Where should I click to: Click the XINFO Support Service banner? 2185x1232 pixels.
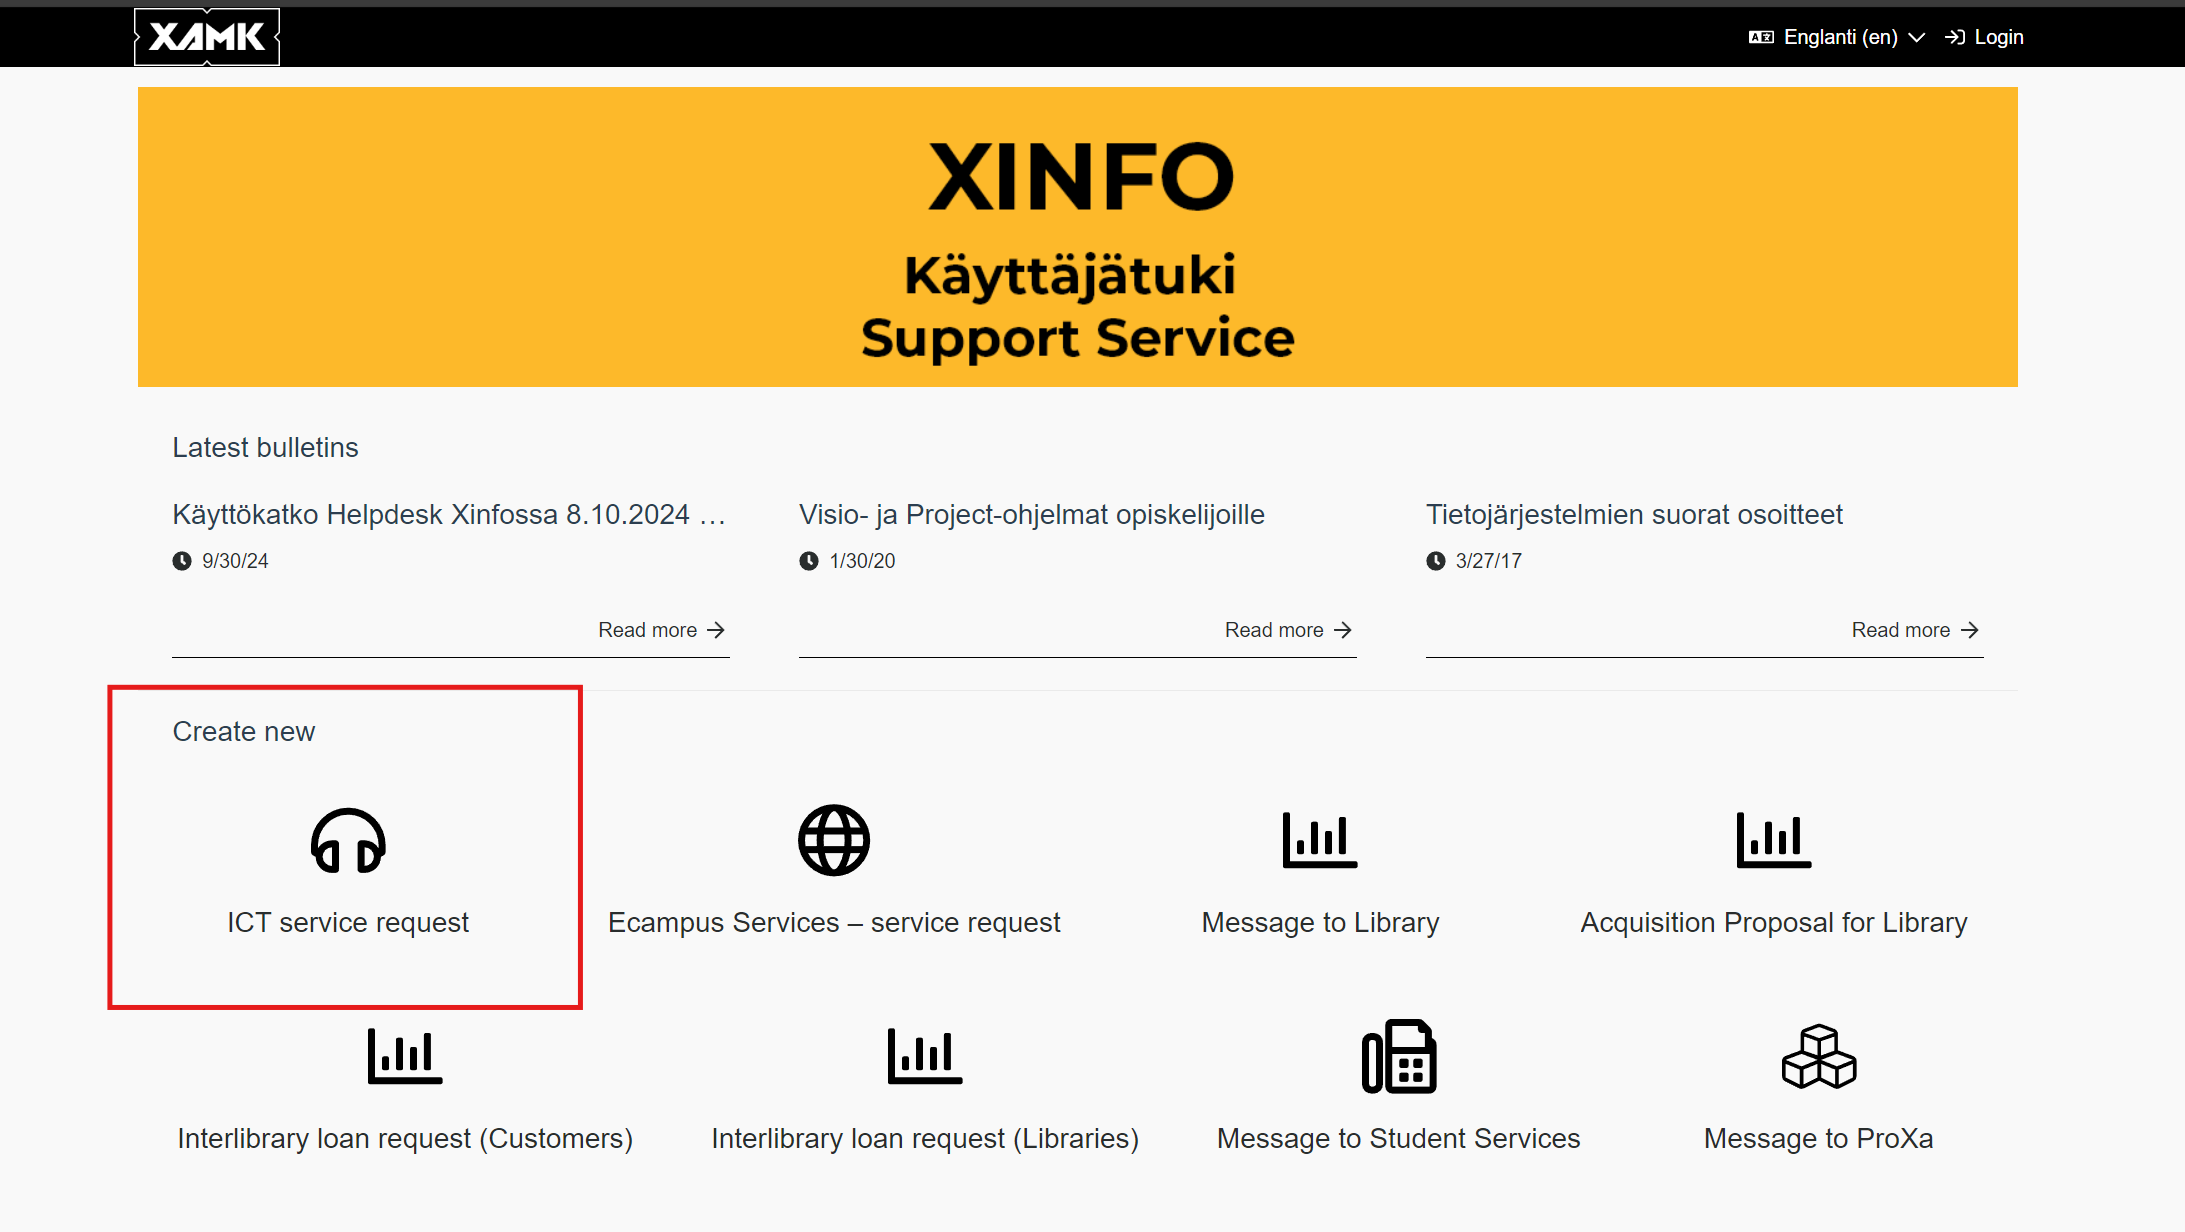click(x=1077, y=237)
